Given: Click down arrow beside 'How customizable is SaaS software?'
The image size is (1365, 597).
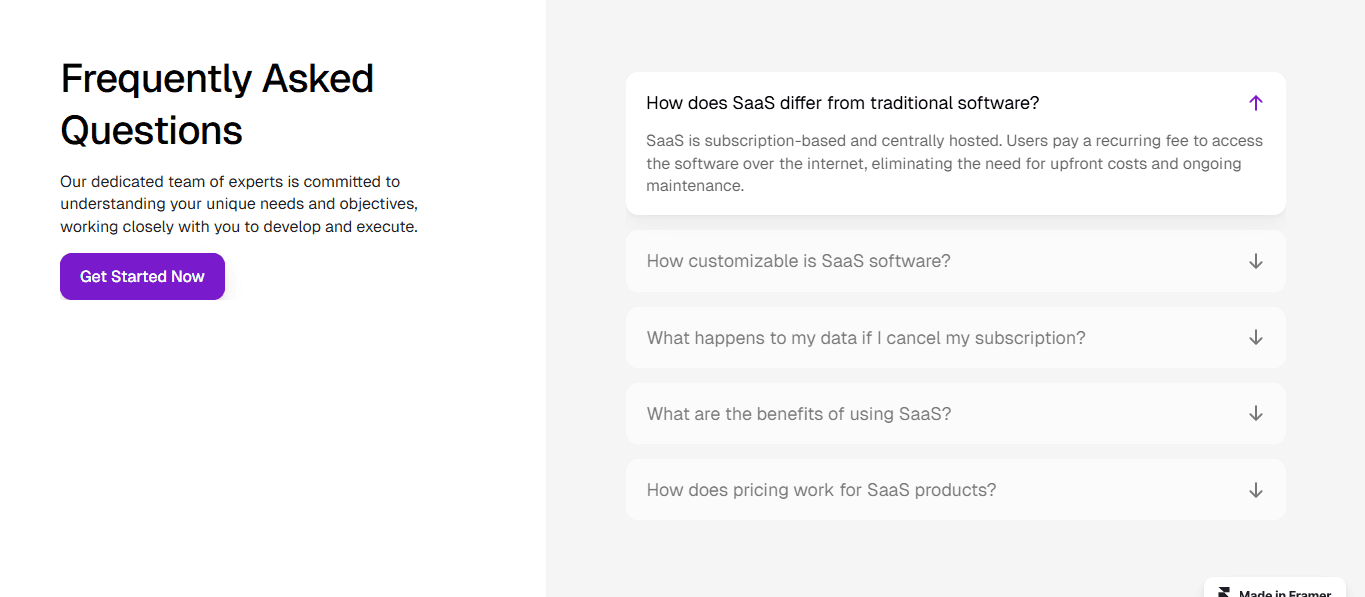Looking at the screenshot, I should pyautogui.click(x=1256, y=261).
